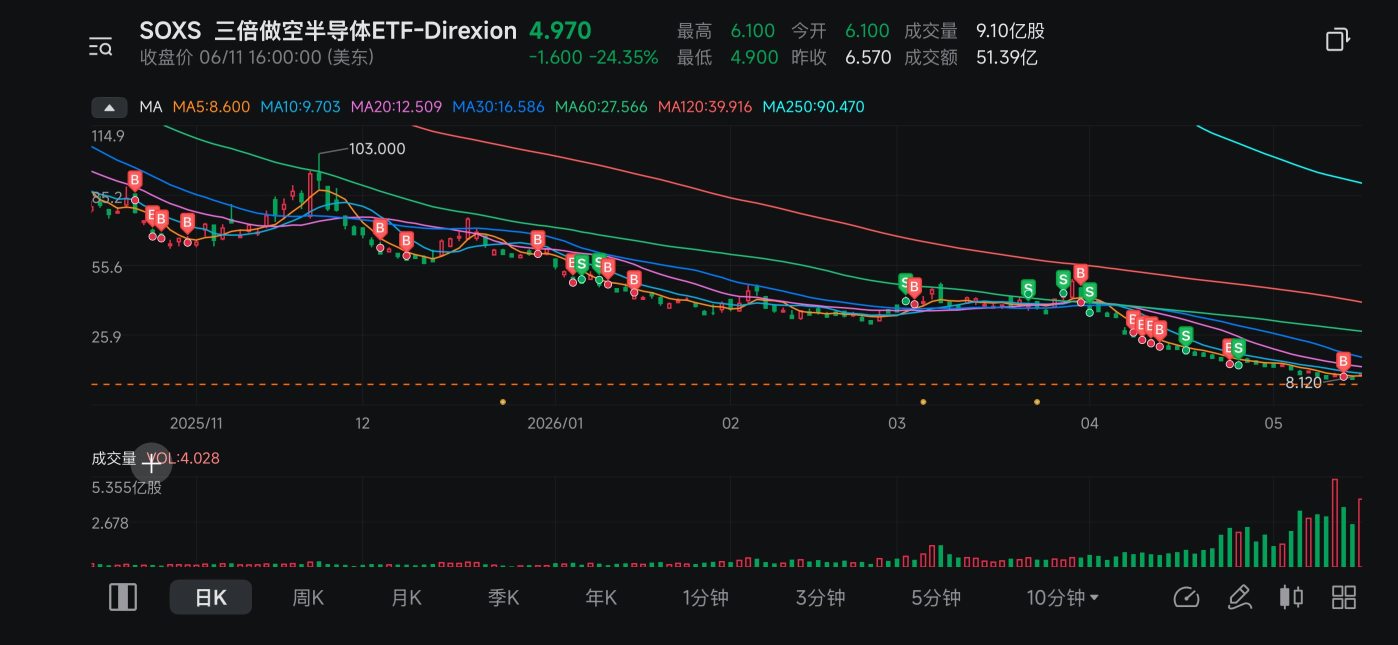Click the MA250:90.470 indicator label
The image size is (1398, 645).
(x=813, y=107)
